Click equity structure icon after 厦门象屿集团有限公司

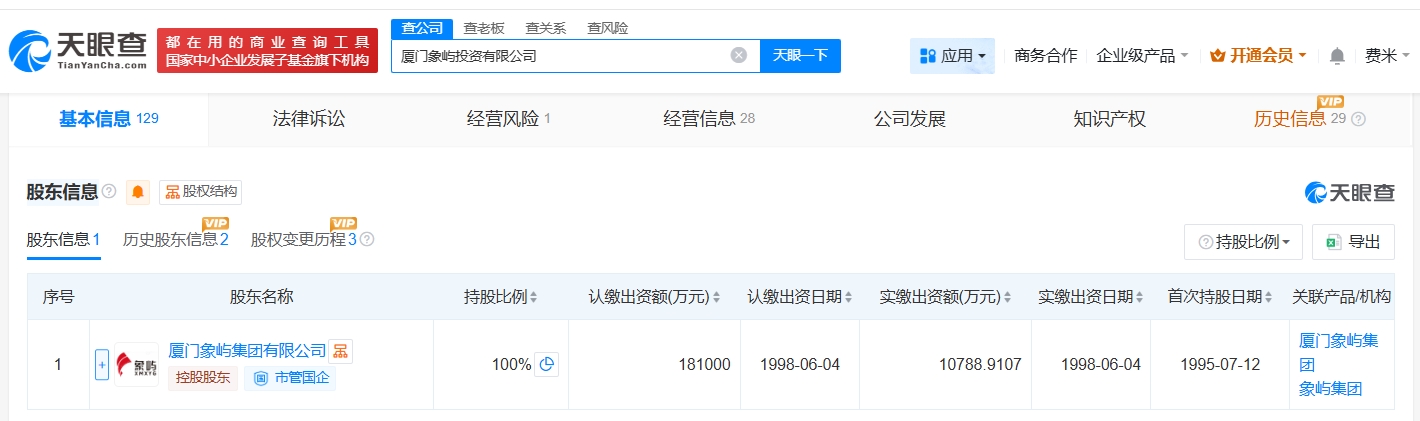341,351
